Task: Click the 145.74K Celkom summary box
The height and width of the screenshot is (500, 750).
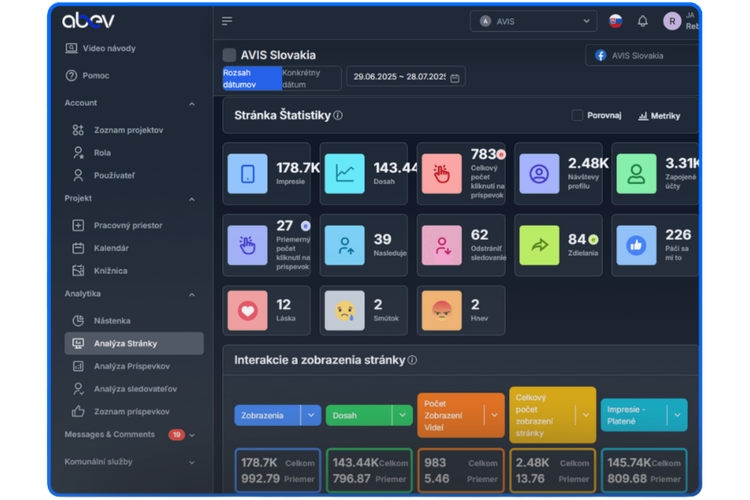Action: 644,471
